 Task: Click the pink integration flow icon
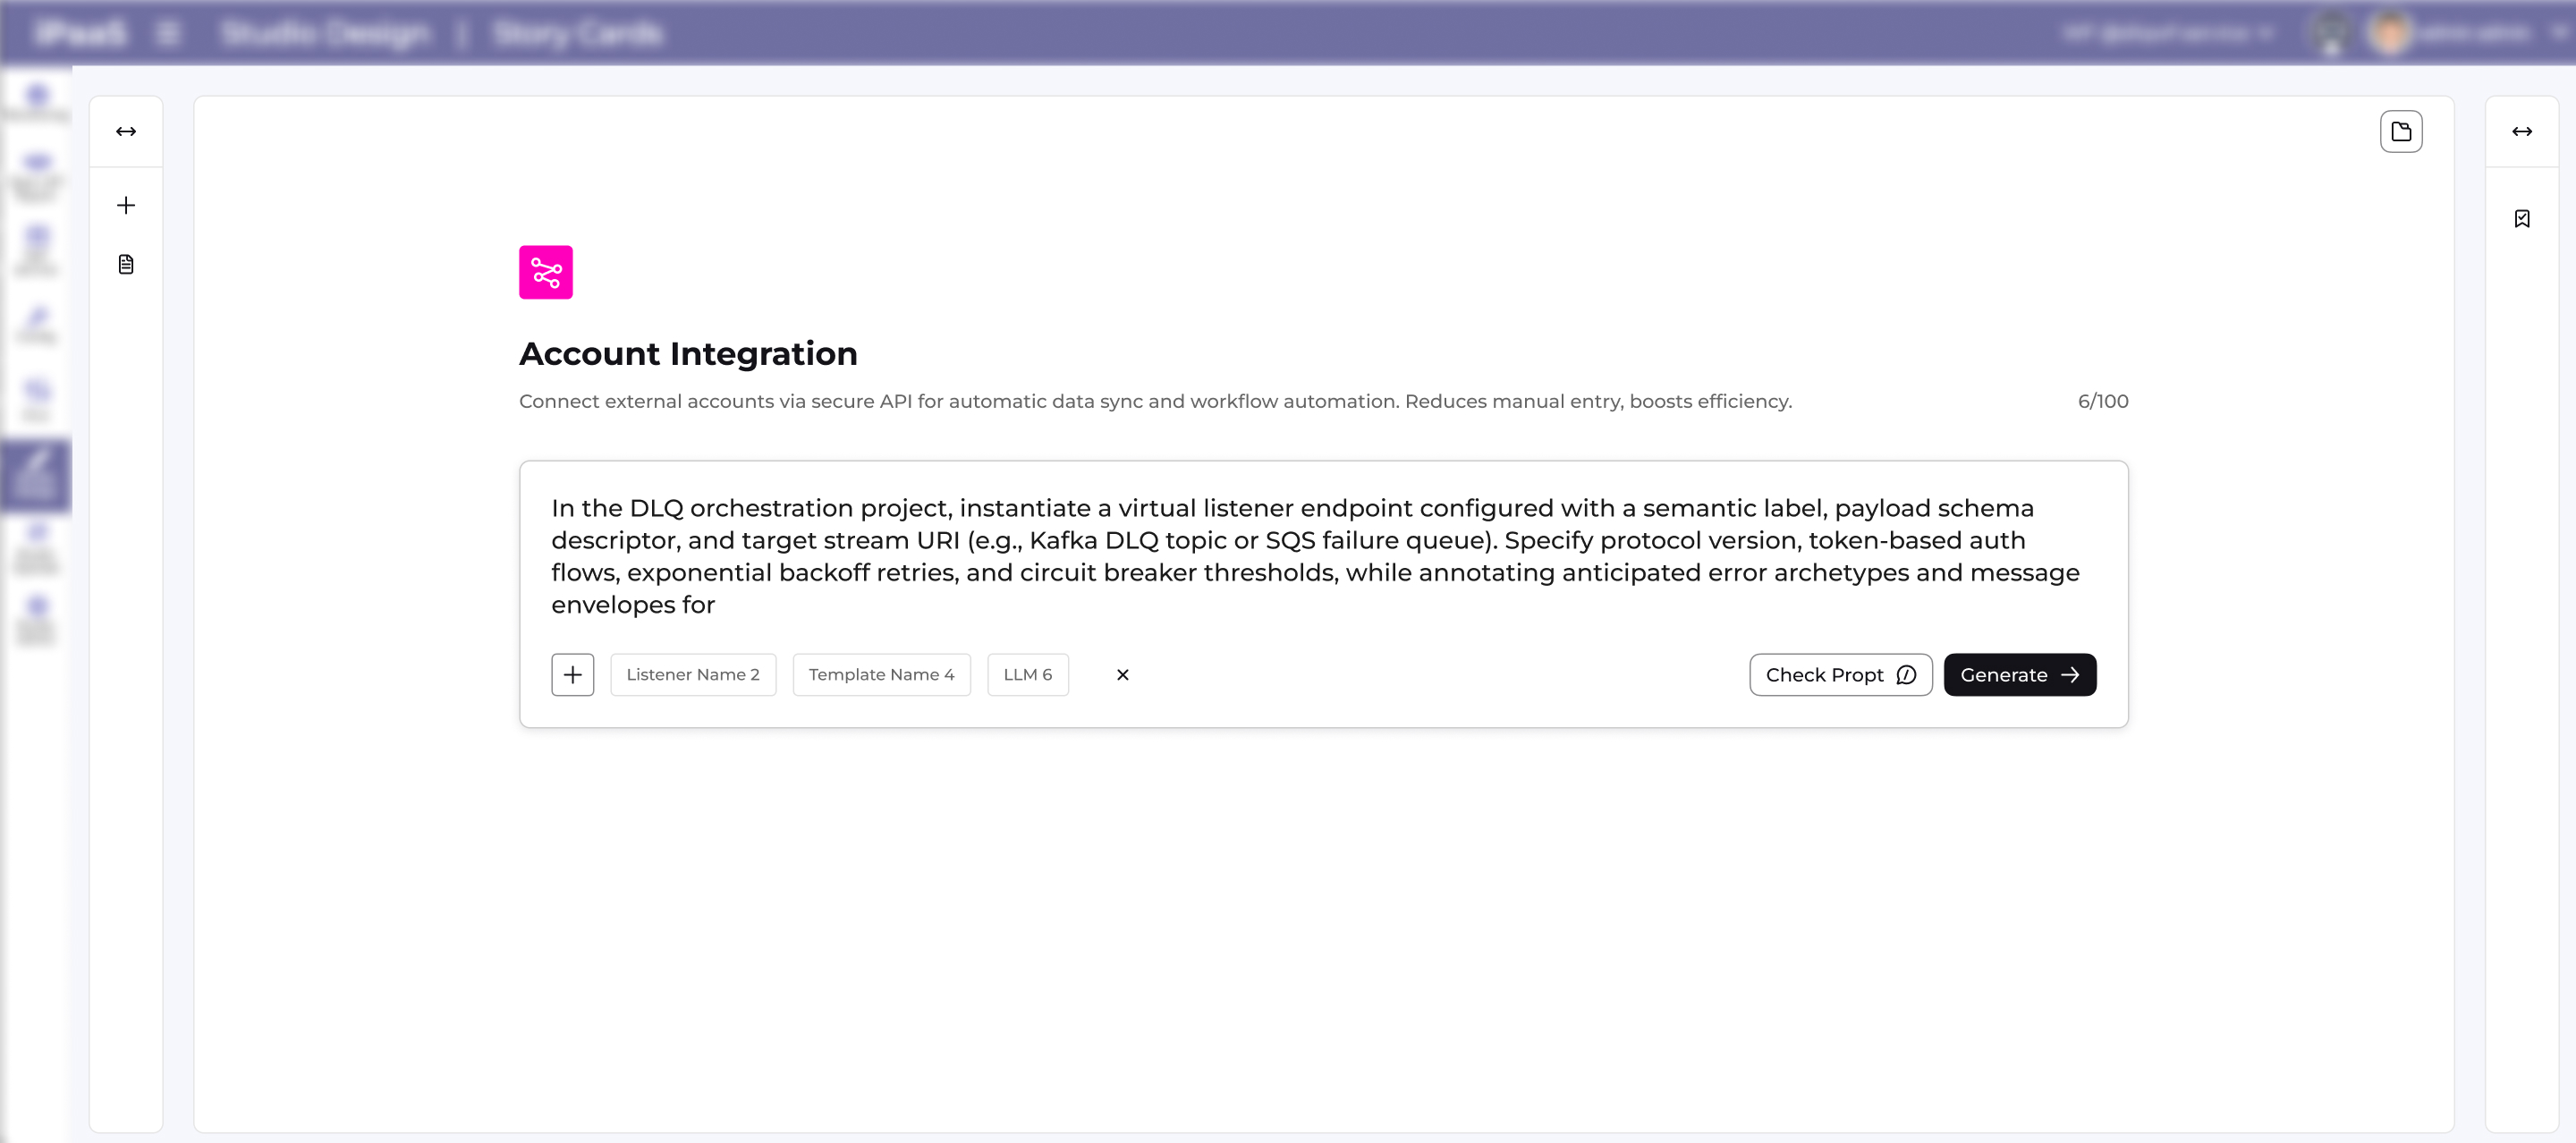coord(545,272)
